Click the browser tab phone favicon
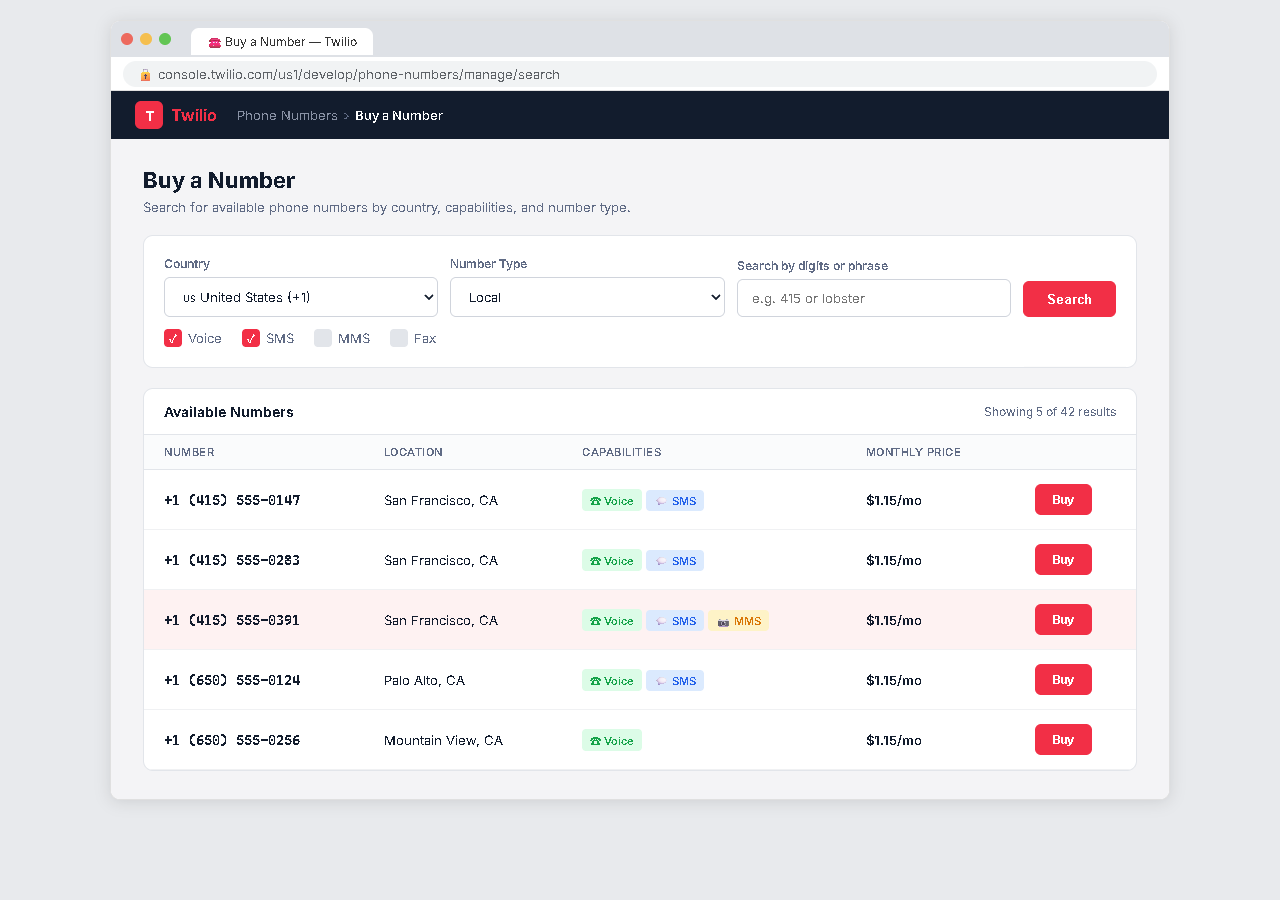The width and height of the screenshot is (1280, 900). [214, 42]
